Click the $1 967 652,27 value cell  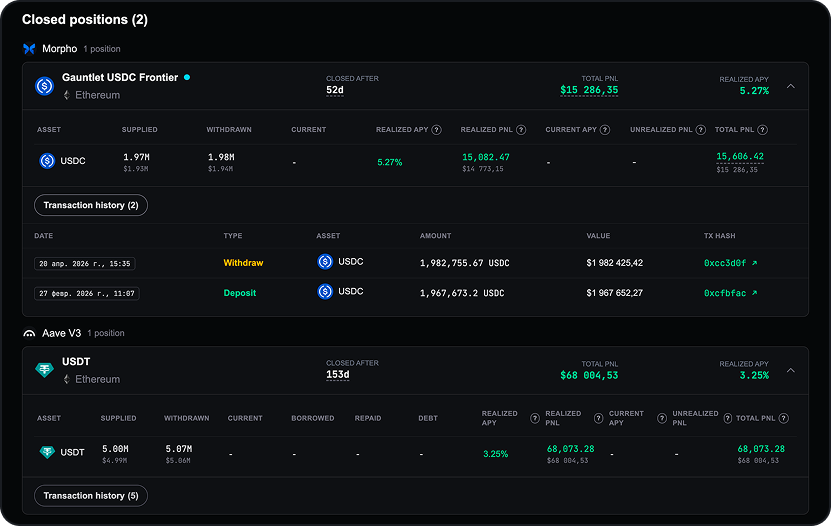[615, 293]
